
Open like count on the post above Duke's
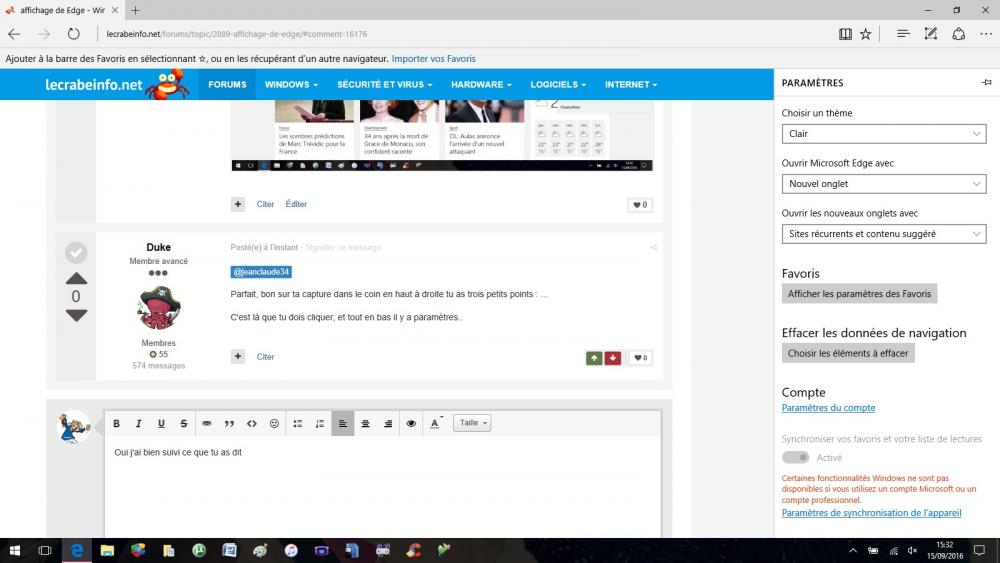click(x=640, y=205)
